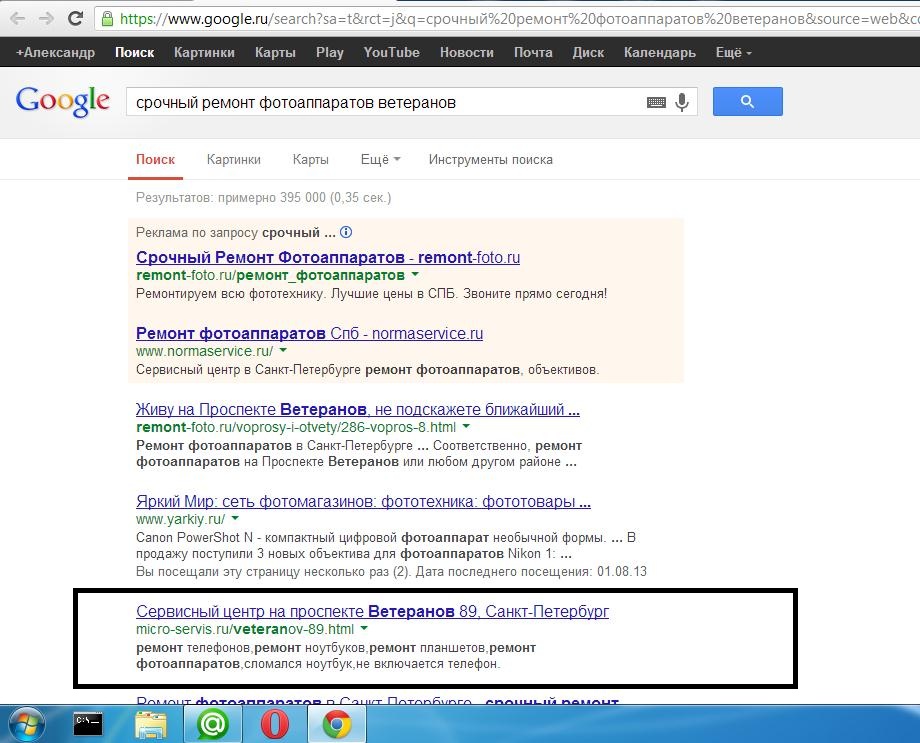Click the green padlock security icon
This screenshot has width=920, height=743.
(x=107, y=19)
